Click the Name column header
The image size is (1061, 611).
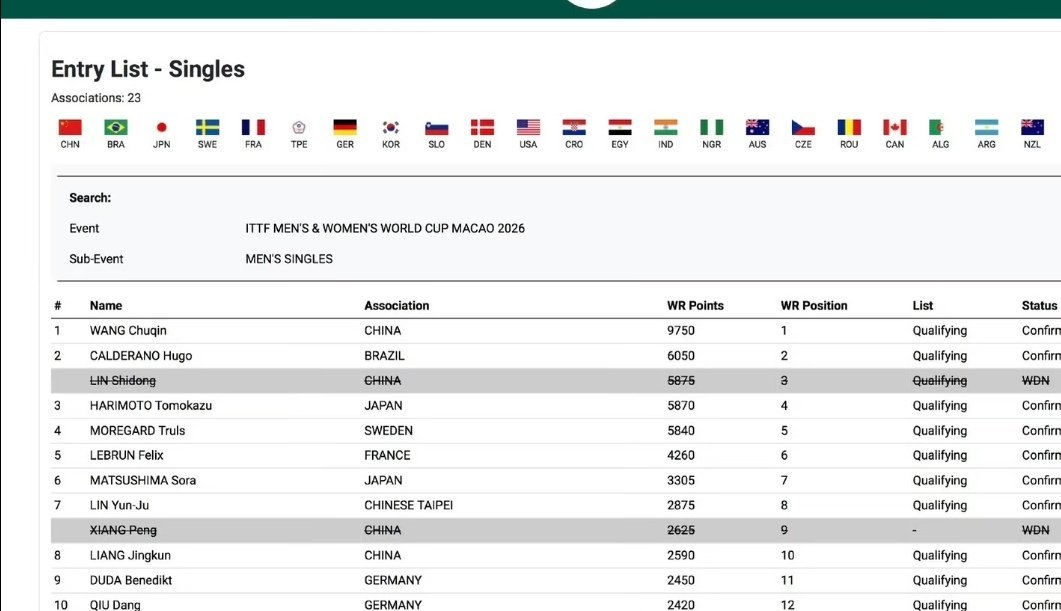(106, 306)
